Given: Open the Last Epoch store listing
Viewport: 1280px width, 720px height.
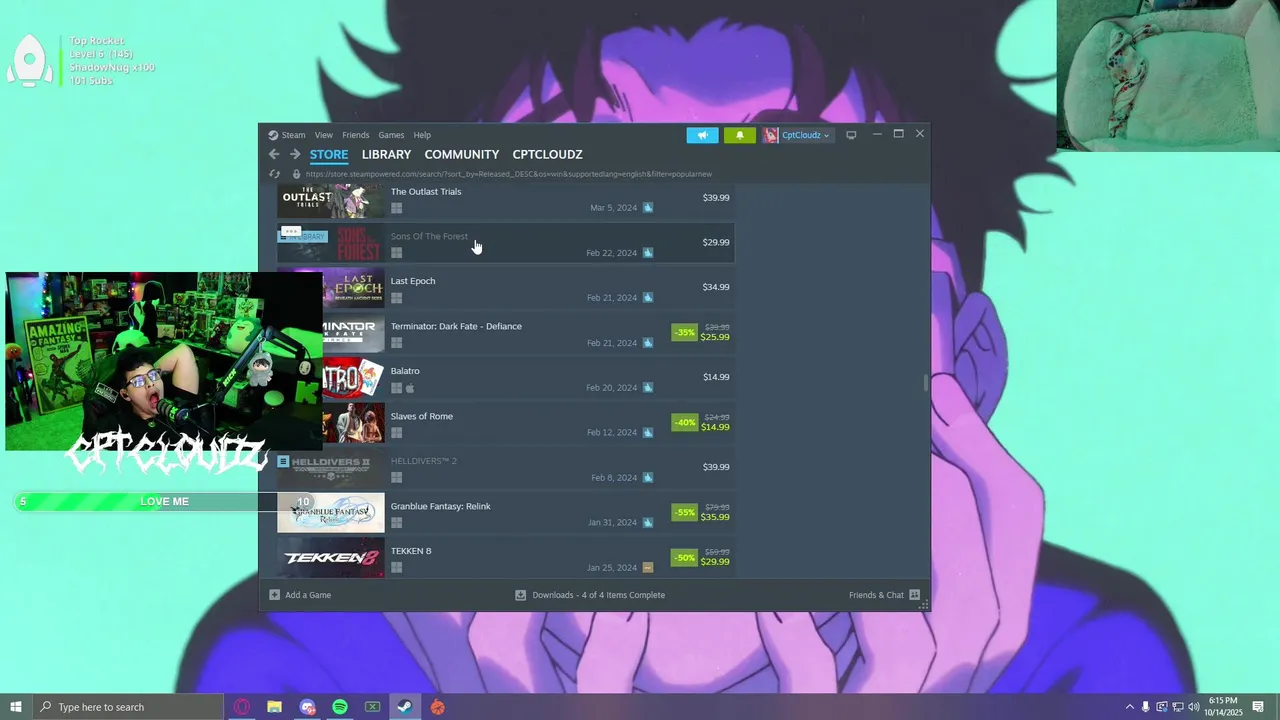Looking at the screenshot, I should click(413, 281).
